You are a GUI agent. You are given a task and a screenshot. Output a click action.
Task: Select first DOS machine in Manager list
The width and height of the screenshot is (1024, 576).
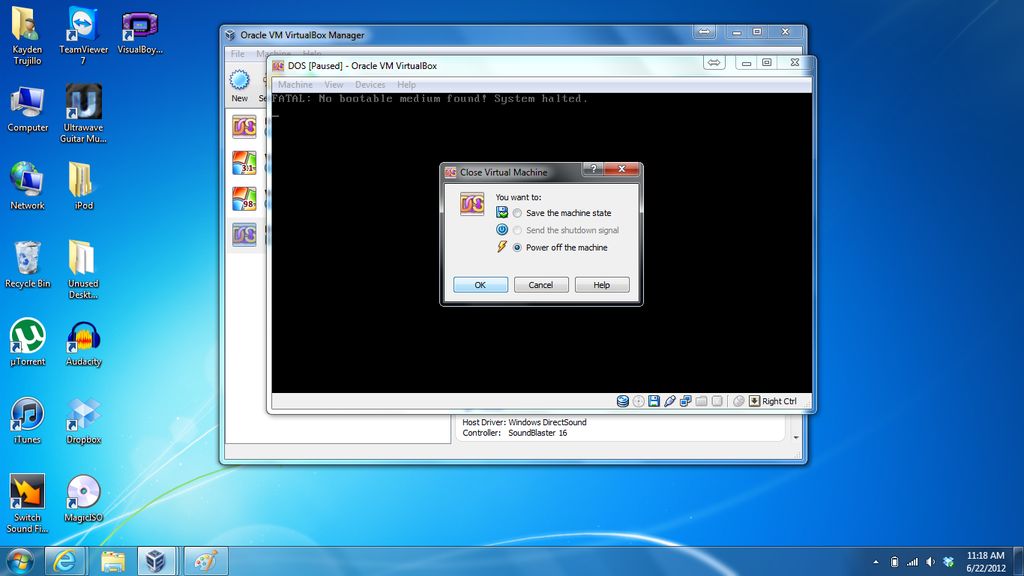click(x=244, y=127)
